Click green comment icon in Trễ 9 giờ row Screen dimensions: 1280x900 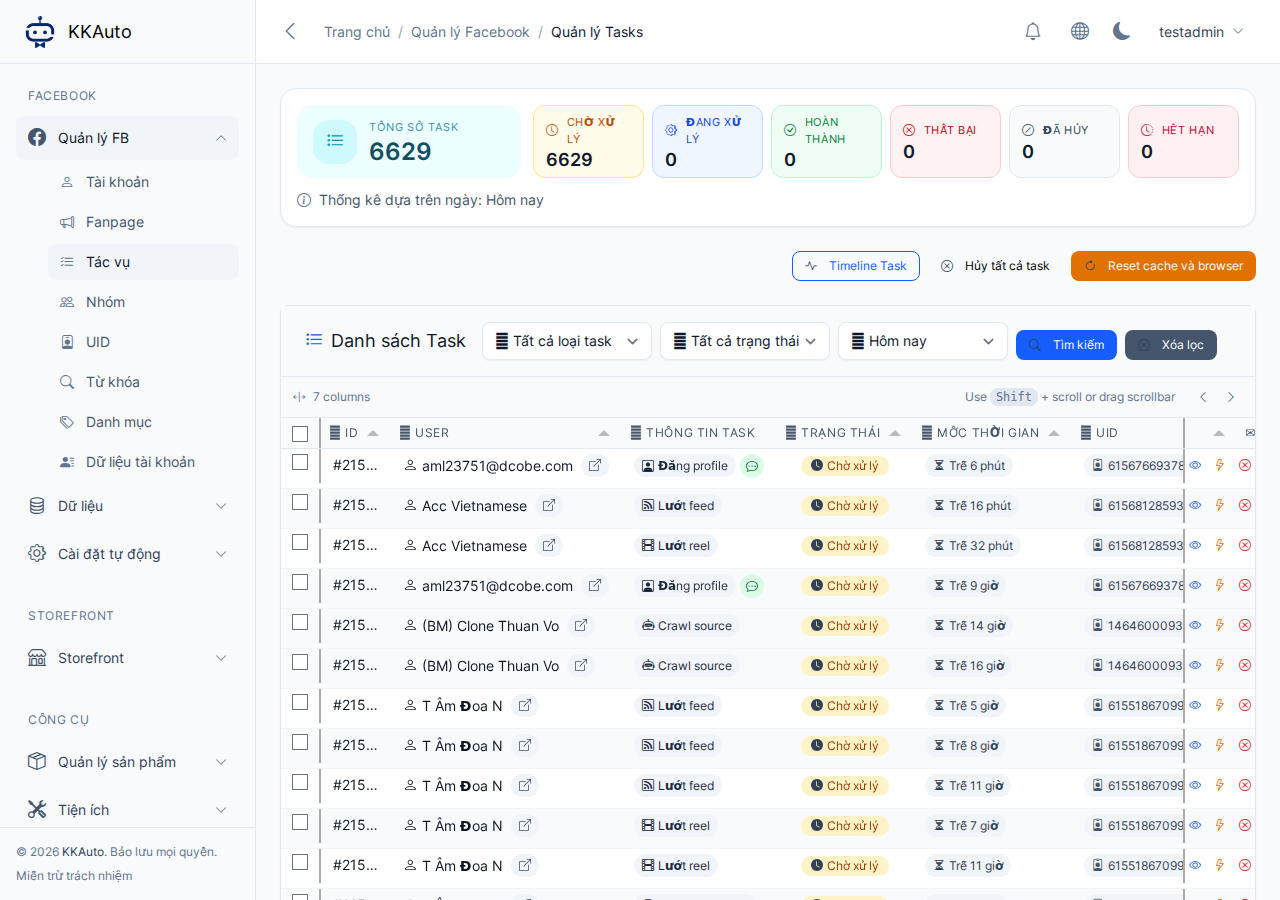click(x=752, y=586)
